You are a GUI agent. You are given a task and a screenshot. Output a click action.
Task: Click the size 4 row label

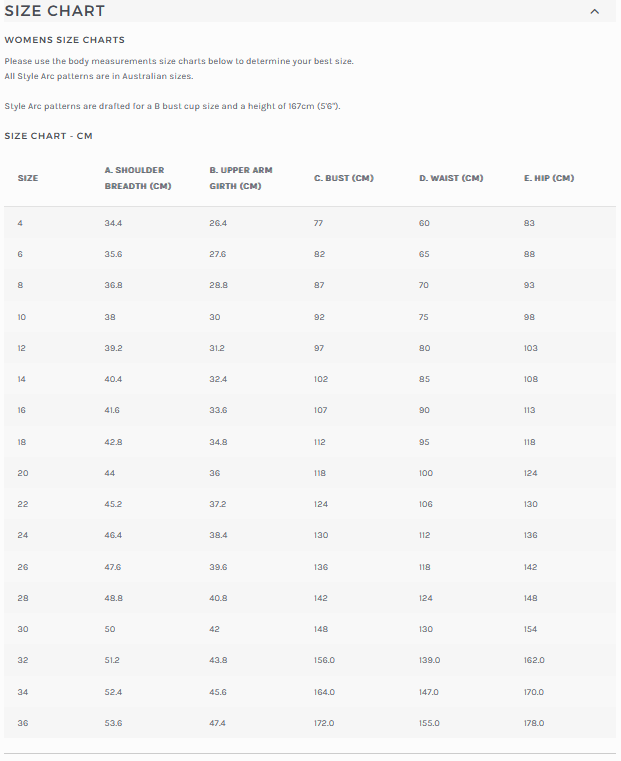tap(20, 223)
